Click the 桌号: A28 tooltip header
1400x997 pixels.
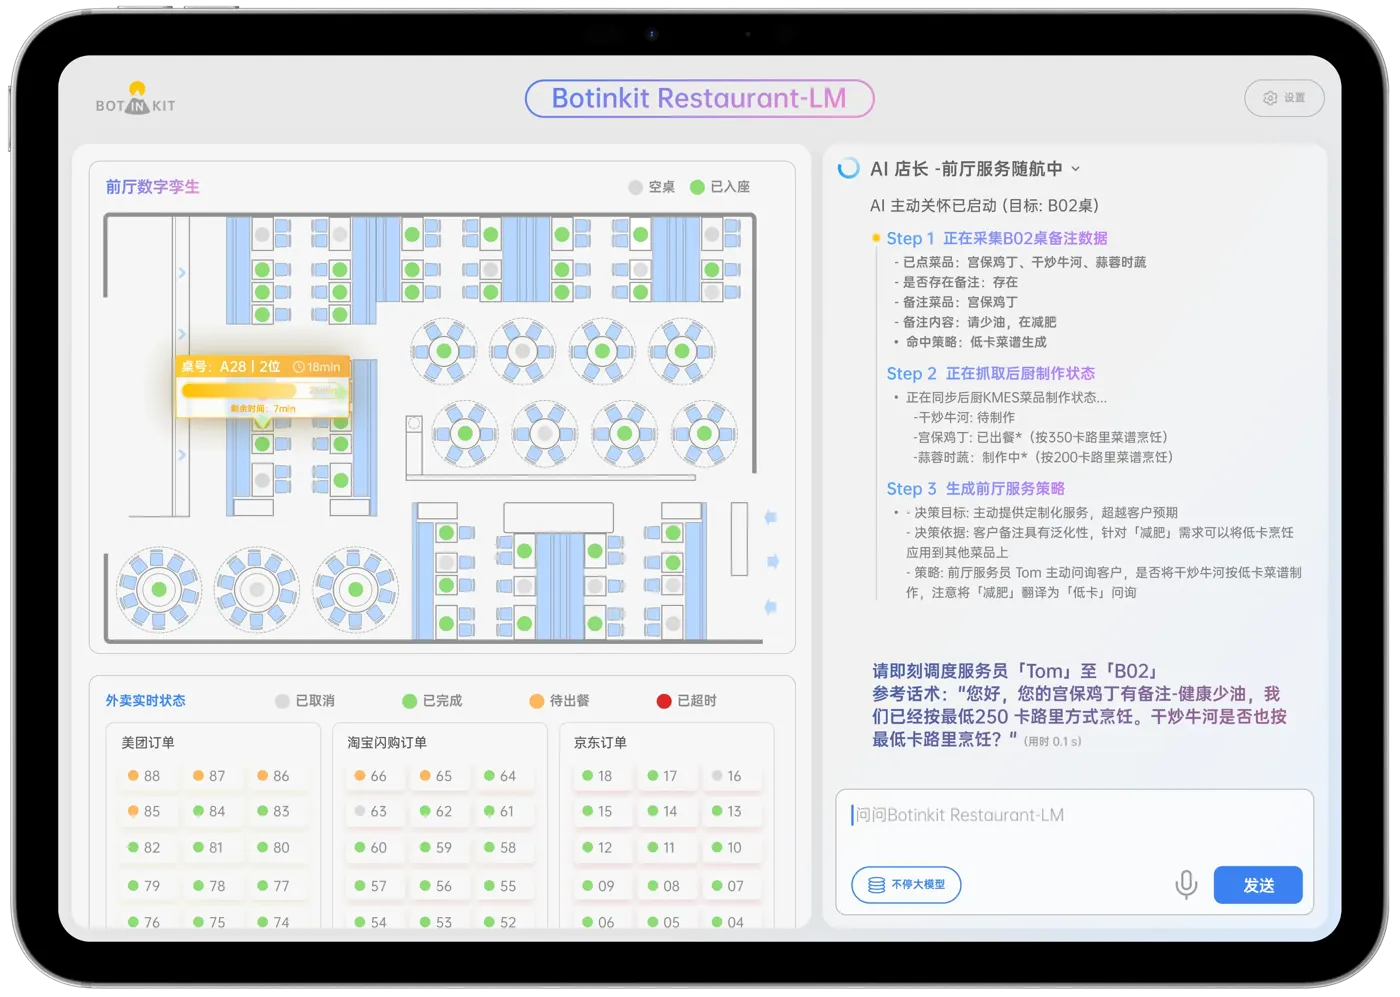pos(262,367)
